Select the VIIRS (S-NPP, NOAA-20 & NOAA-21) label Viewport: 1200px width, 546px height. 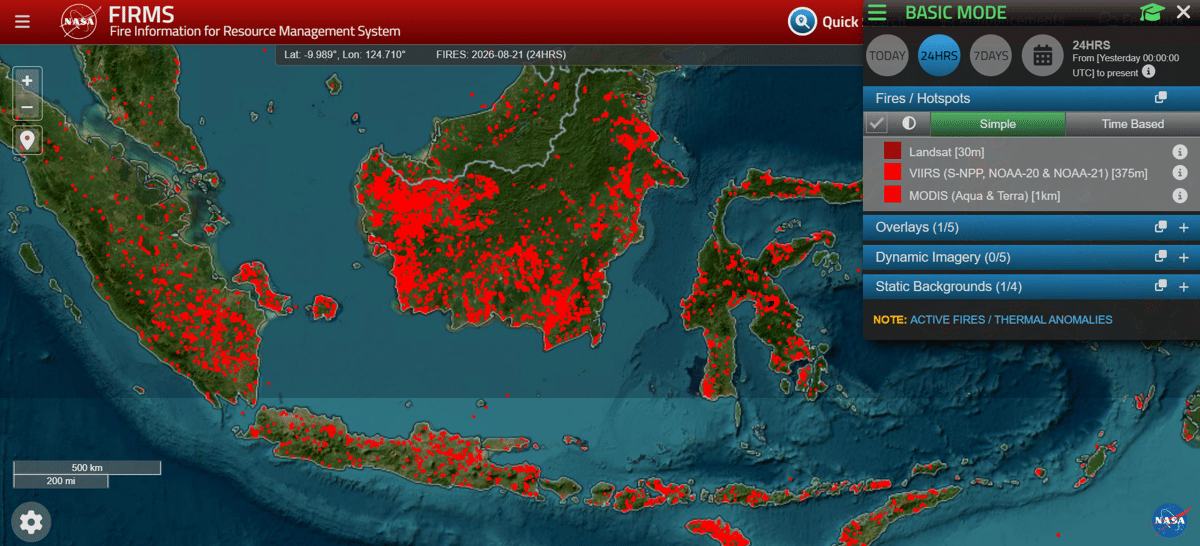pos(1028,174)
